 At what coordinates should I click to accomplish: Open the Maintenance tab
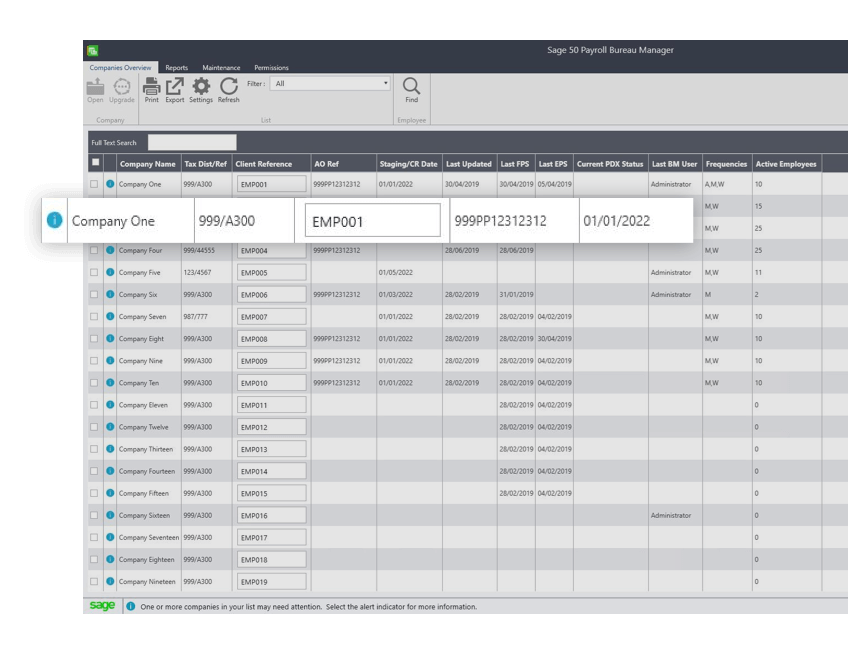click(221, 68)
